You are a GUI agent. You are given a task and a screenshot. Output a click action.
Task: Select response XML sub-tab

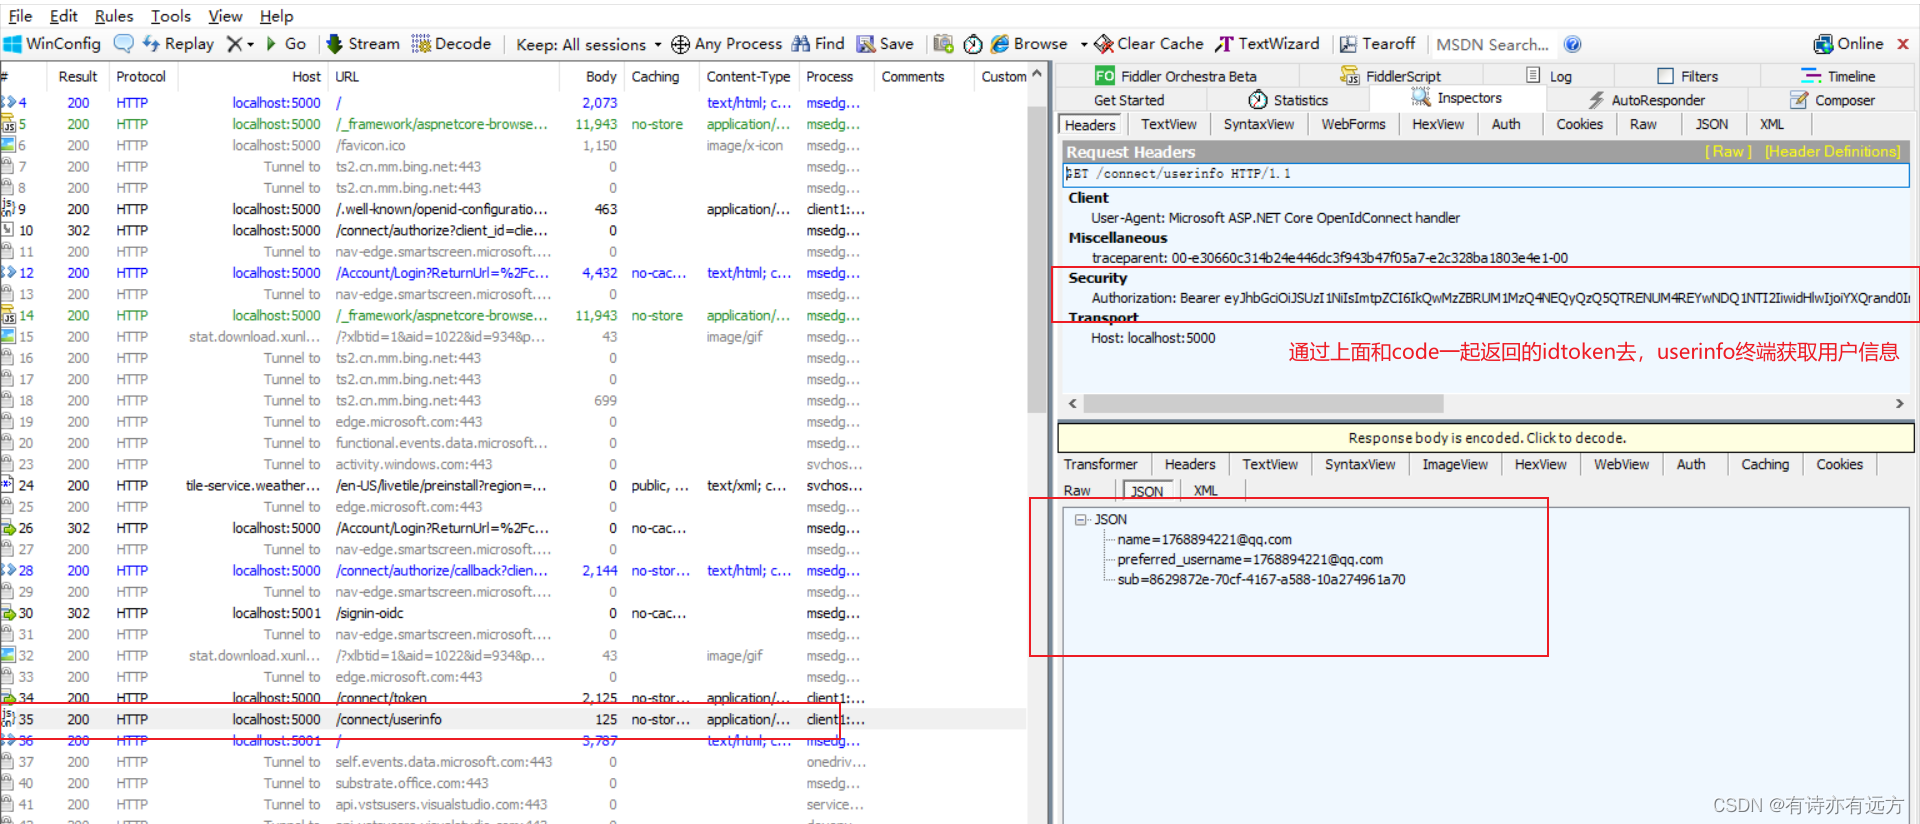tap(1206, 490)
